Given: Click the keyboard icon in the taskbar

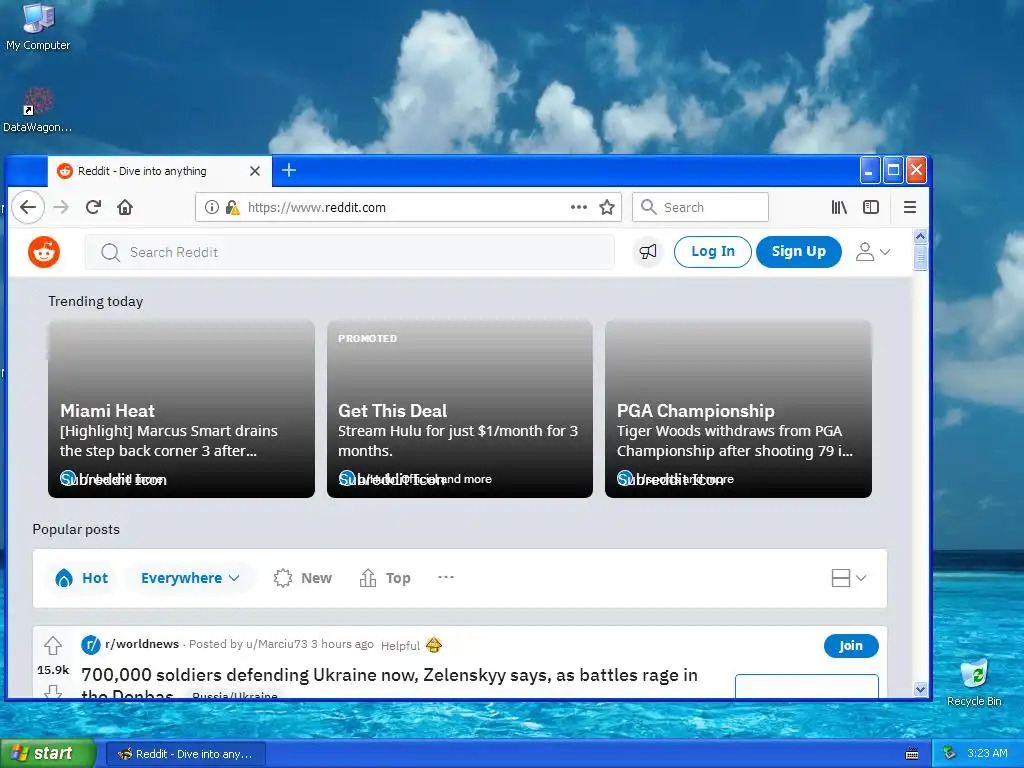Looking at the screenshot, I should [x=912, y=754].
